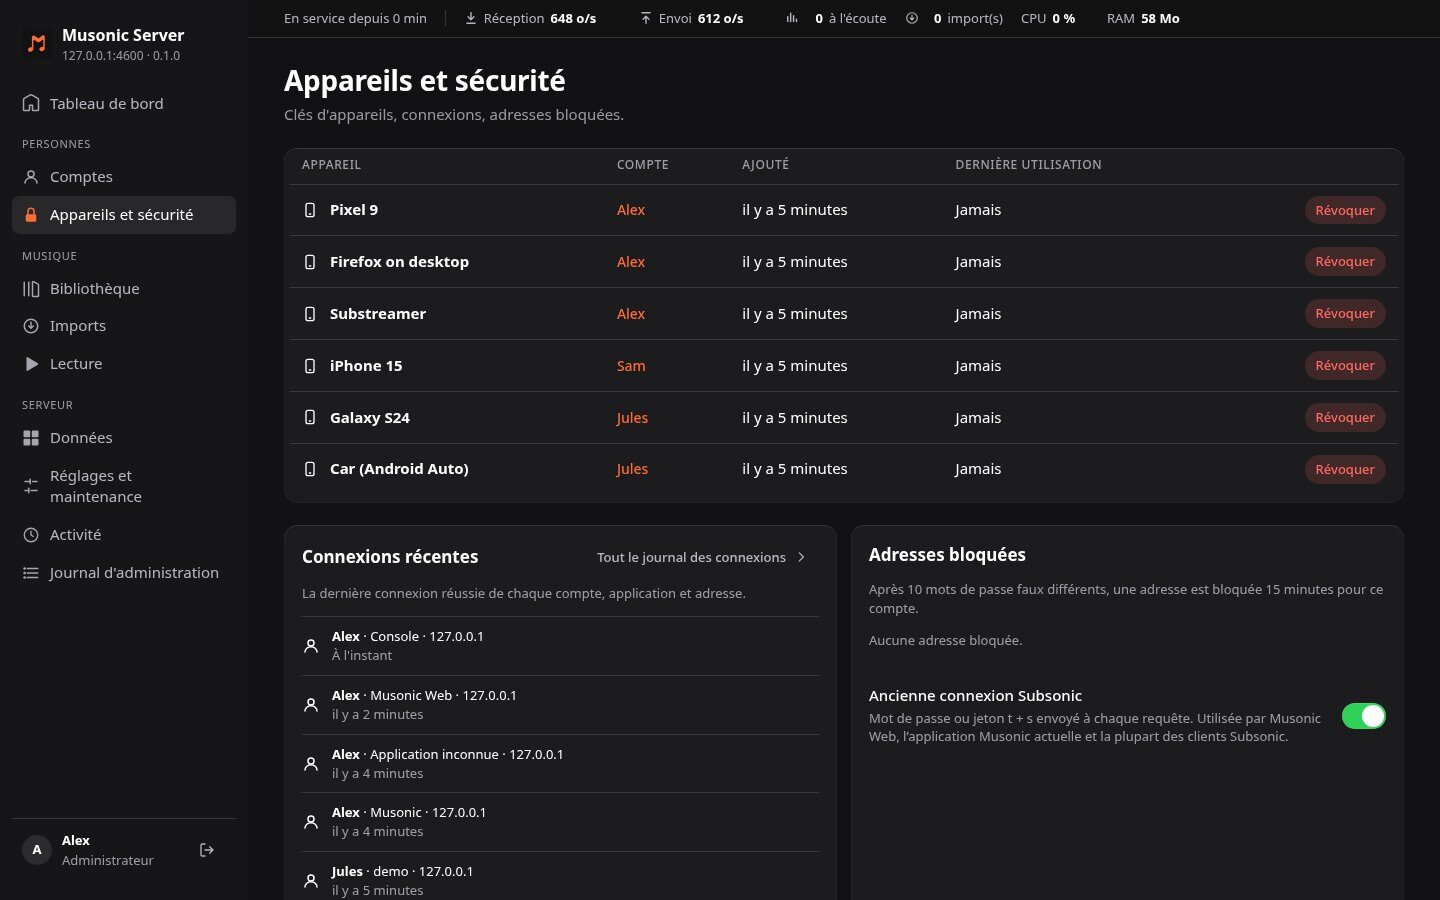Revoke the Galaxy S24 device

click(x=1345, y=418)
